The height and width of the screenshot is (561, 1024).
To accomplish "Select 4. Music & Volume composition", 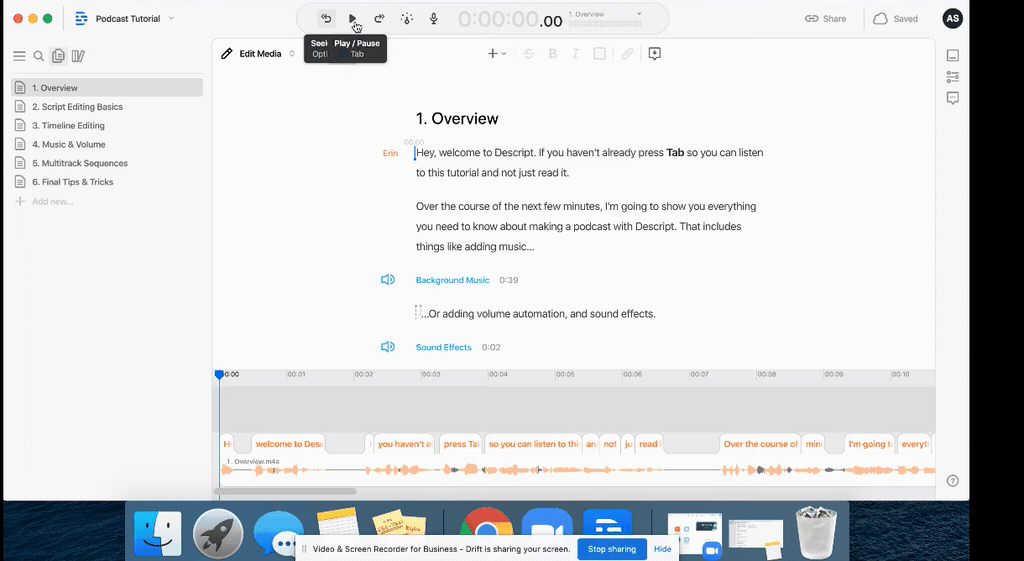I will pos(107,144).
